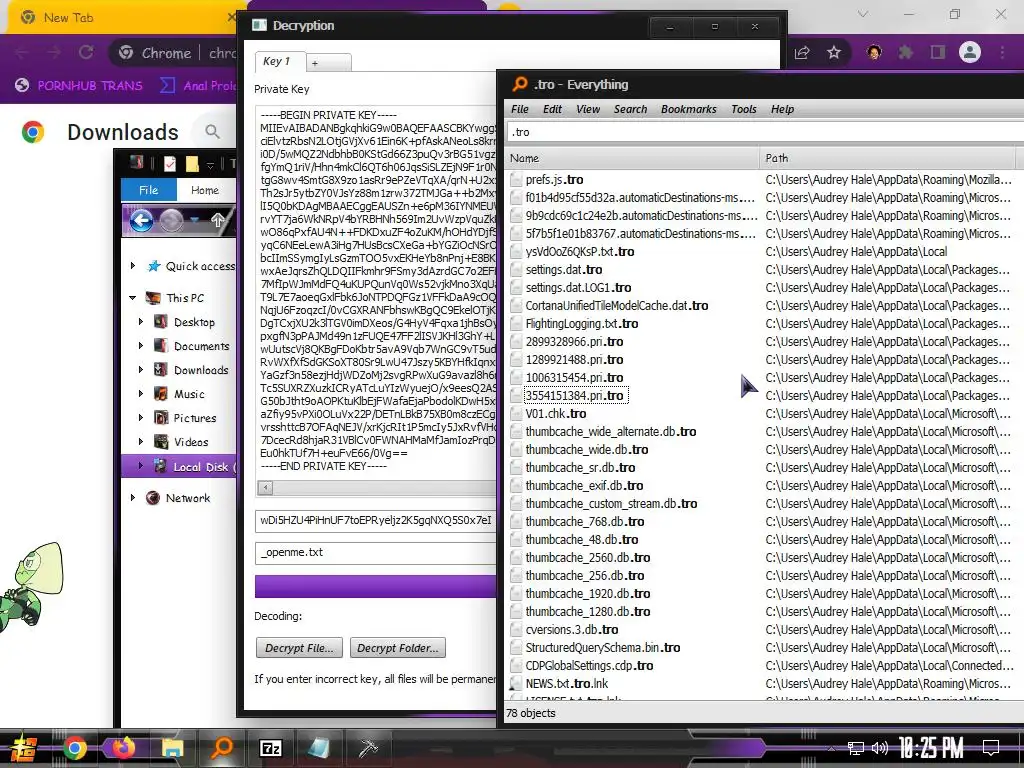
Task: Open the notepad-like taskbar icon
Action: (x=319, y=748)
